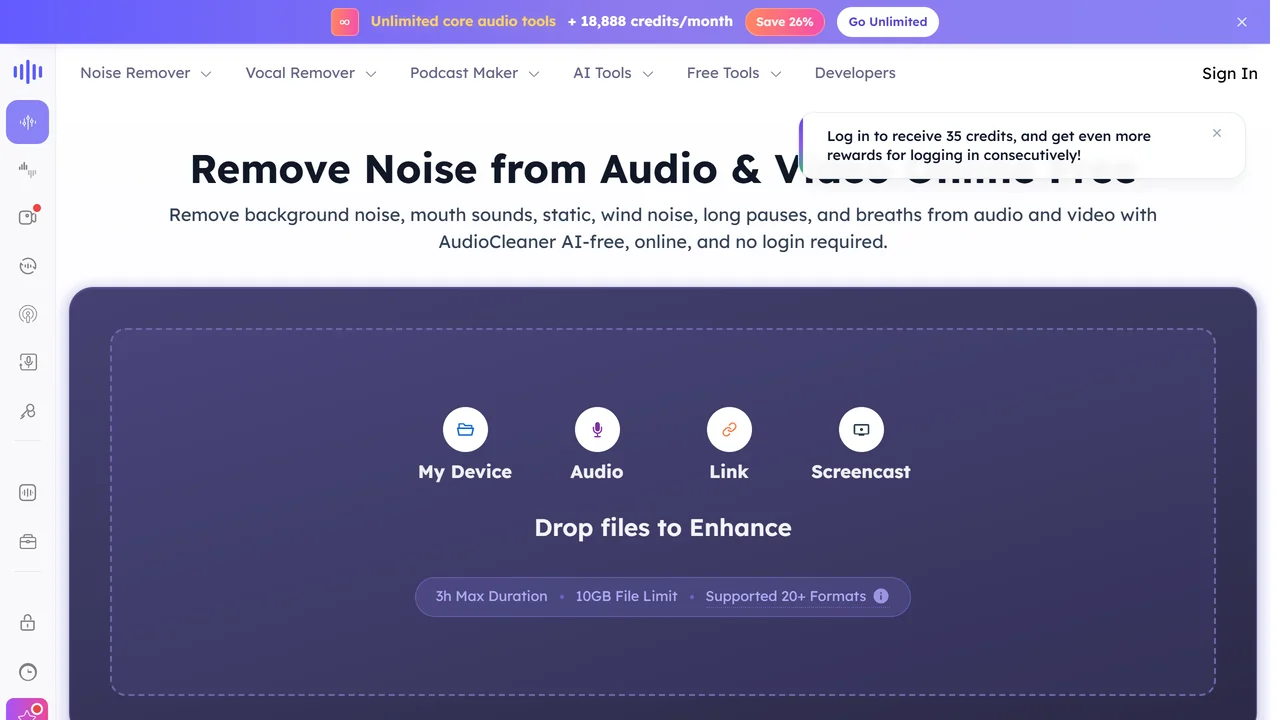
Task: Click the square waveform sidebar icon
Action: pyautogui.click(x=28, y=492)
